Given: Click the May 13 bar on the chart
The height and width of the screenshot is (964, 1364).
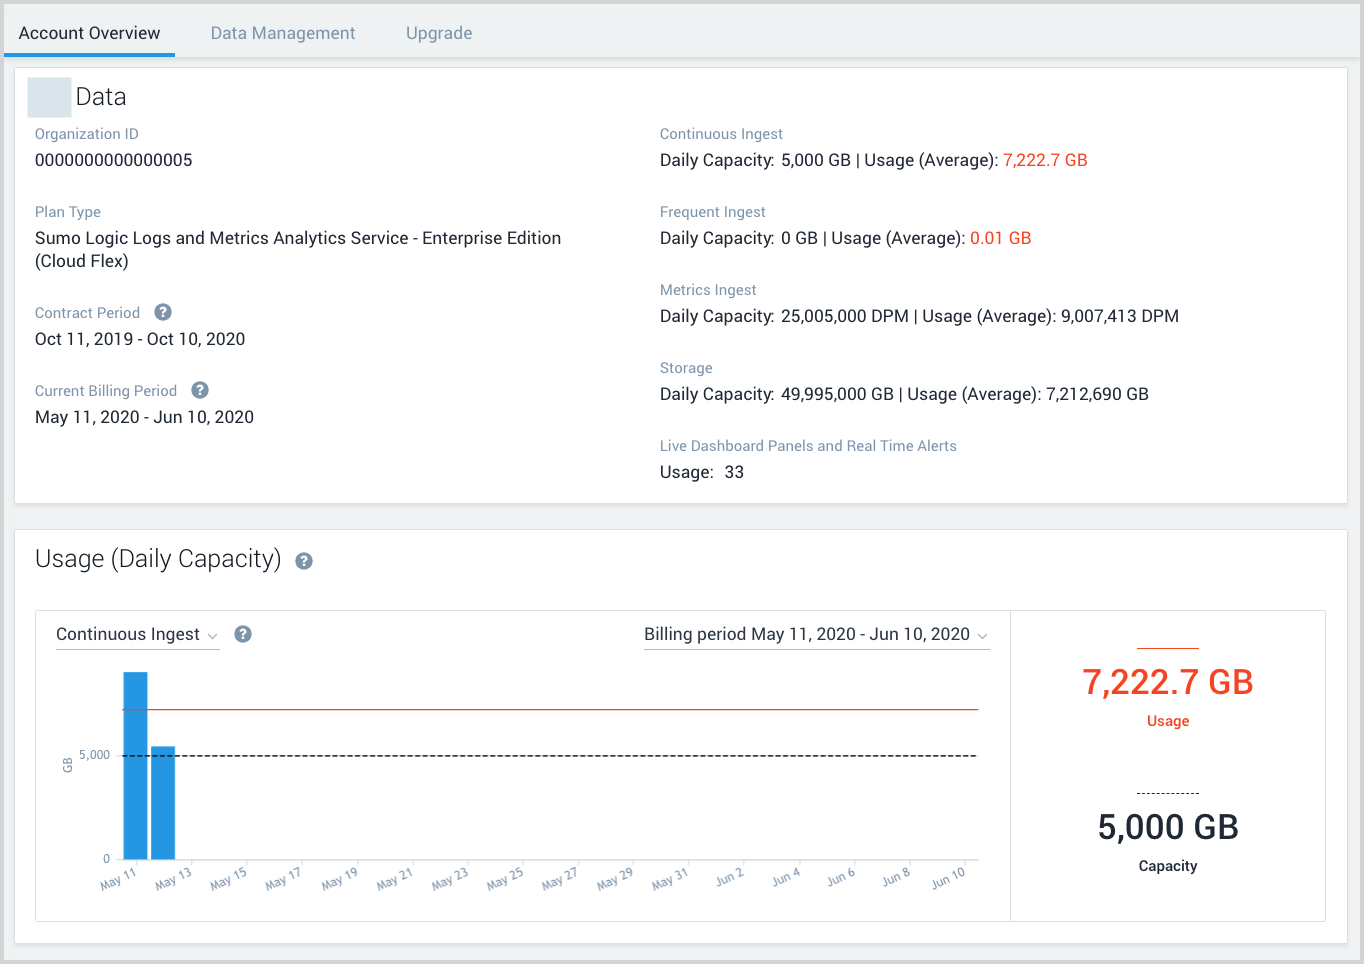Looking at the screenshot, I should (x=164, y=800).
